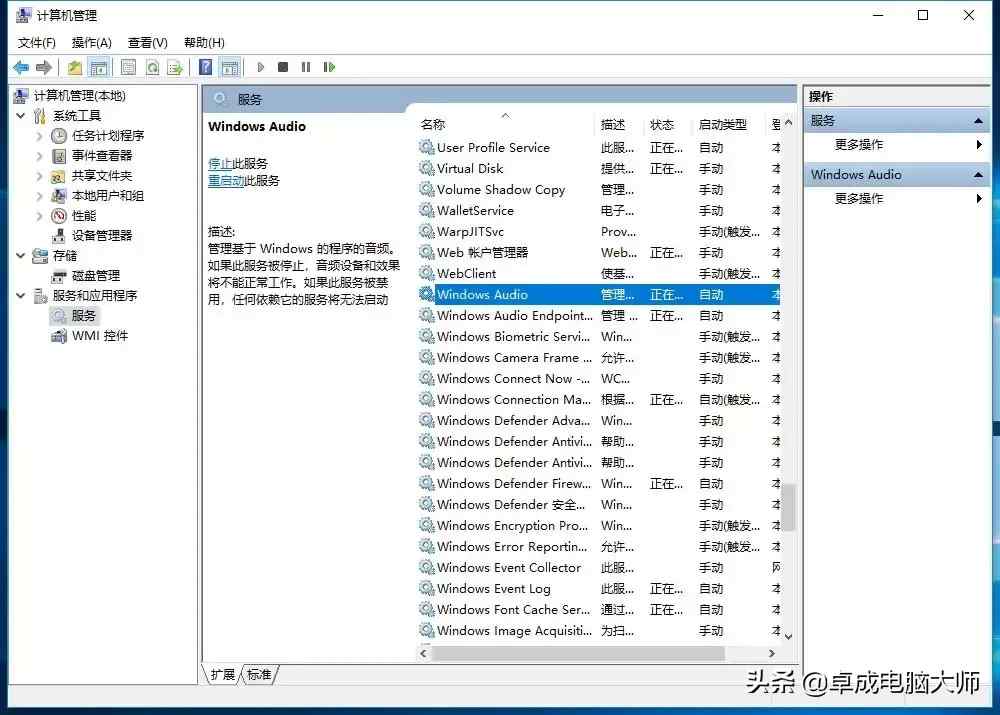Image resolution: width=1000 pixels, height=715 pixels.
Task: Open the Help toolbar icon
Action: [x=205, y=67]
